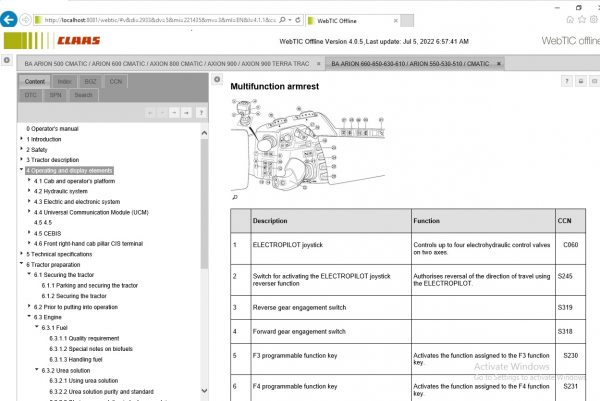
Task: Click the browser forward arrow button
Action: pyautogui.click(x=25, y=20)
